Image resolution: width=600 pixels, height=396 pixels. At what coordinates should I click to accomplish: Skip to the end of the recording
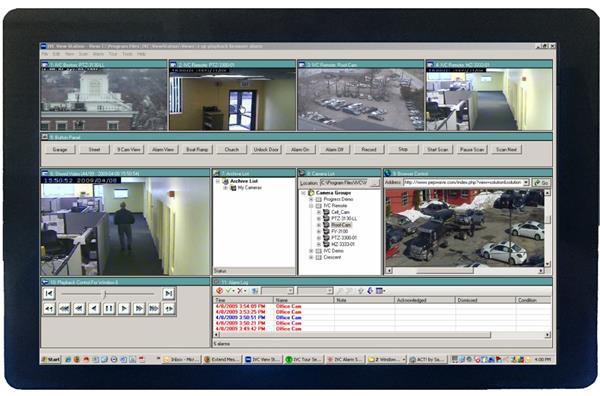168,293
